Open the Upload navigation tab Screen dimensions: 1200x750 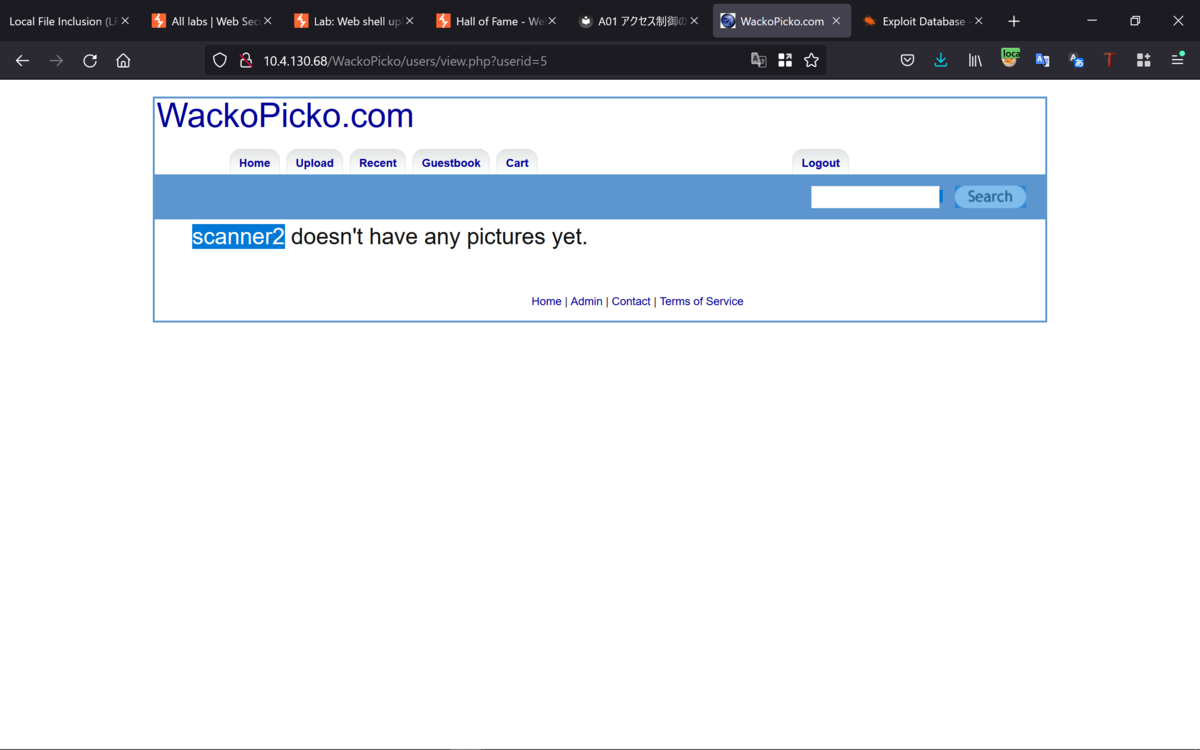314,163
